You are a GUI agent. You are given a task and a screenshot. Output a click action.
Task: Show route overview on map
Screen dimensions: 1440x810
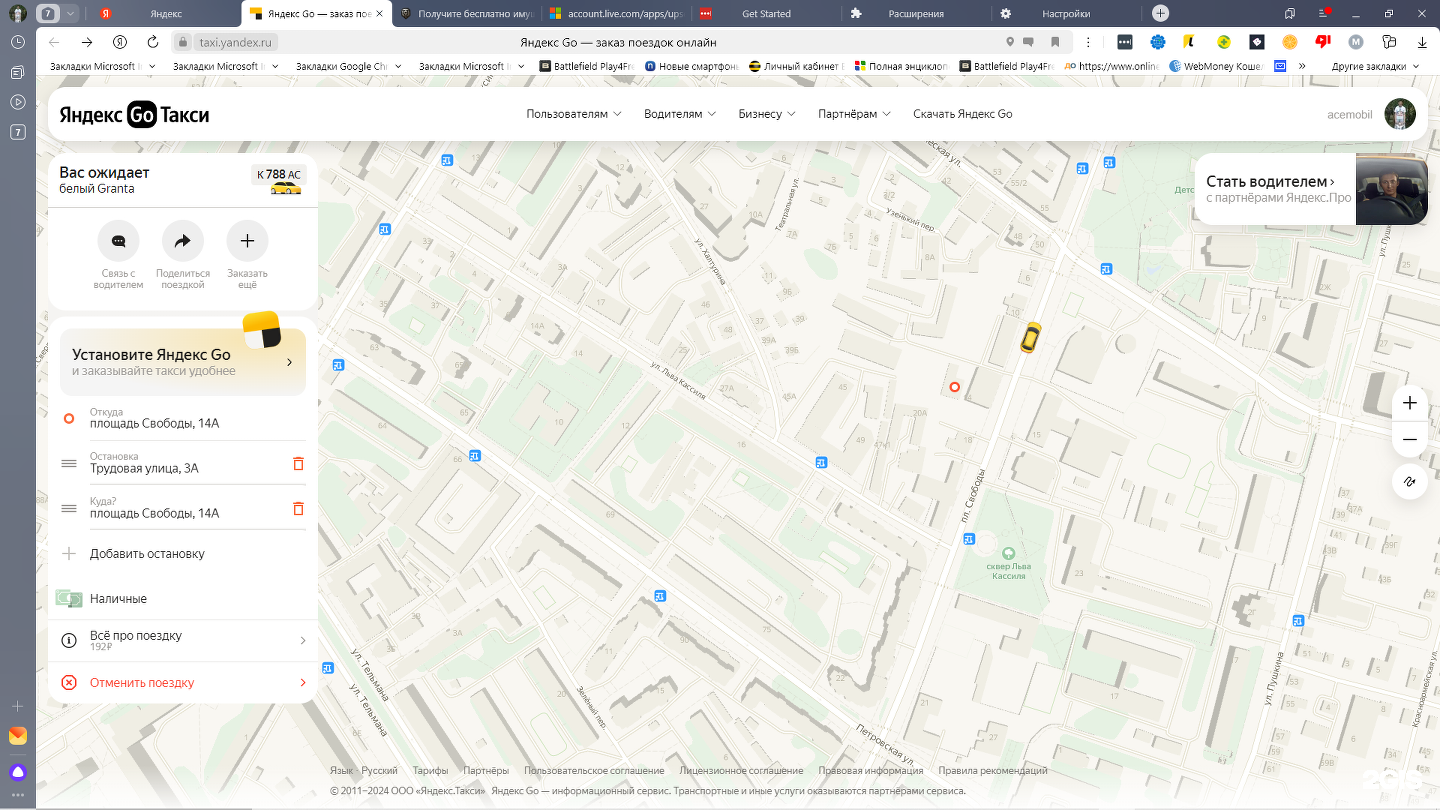click(x=1410, y=481)
